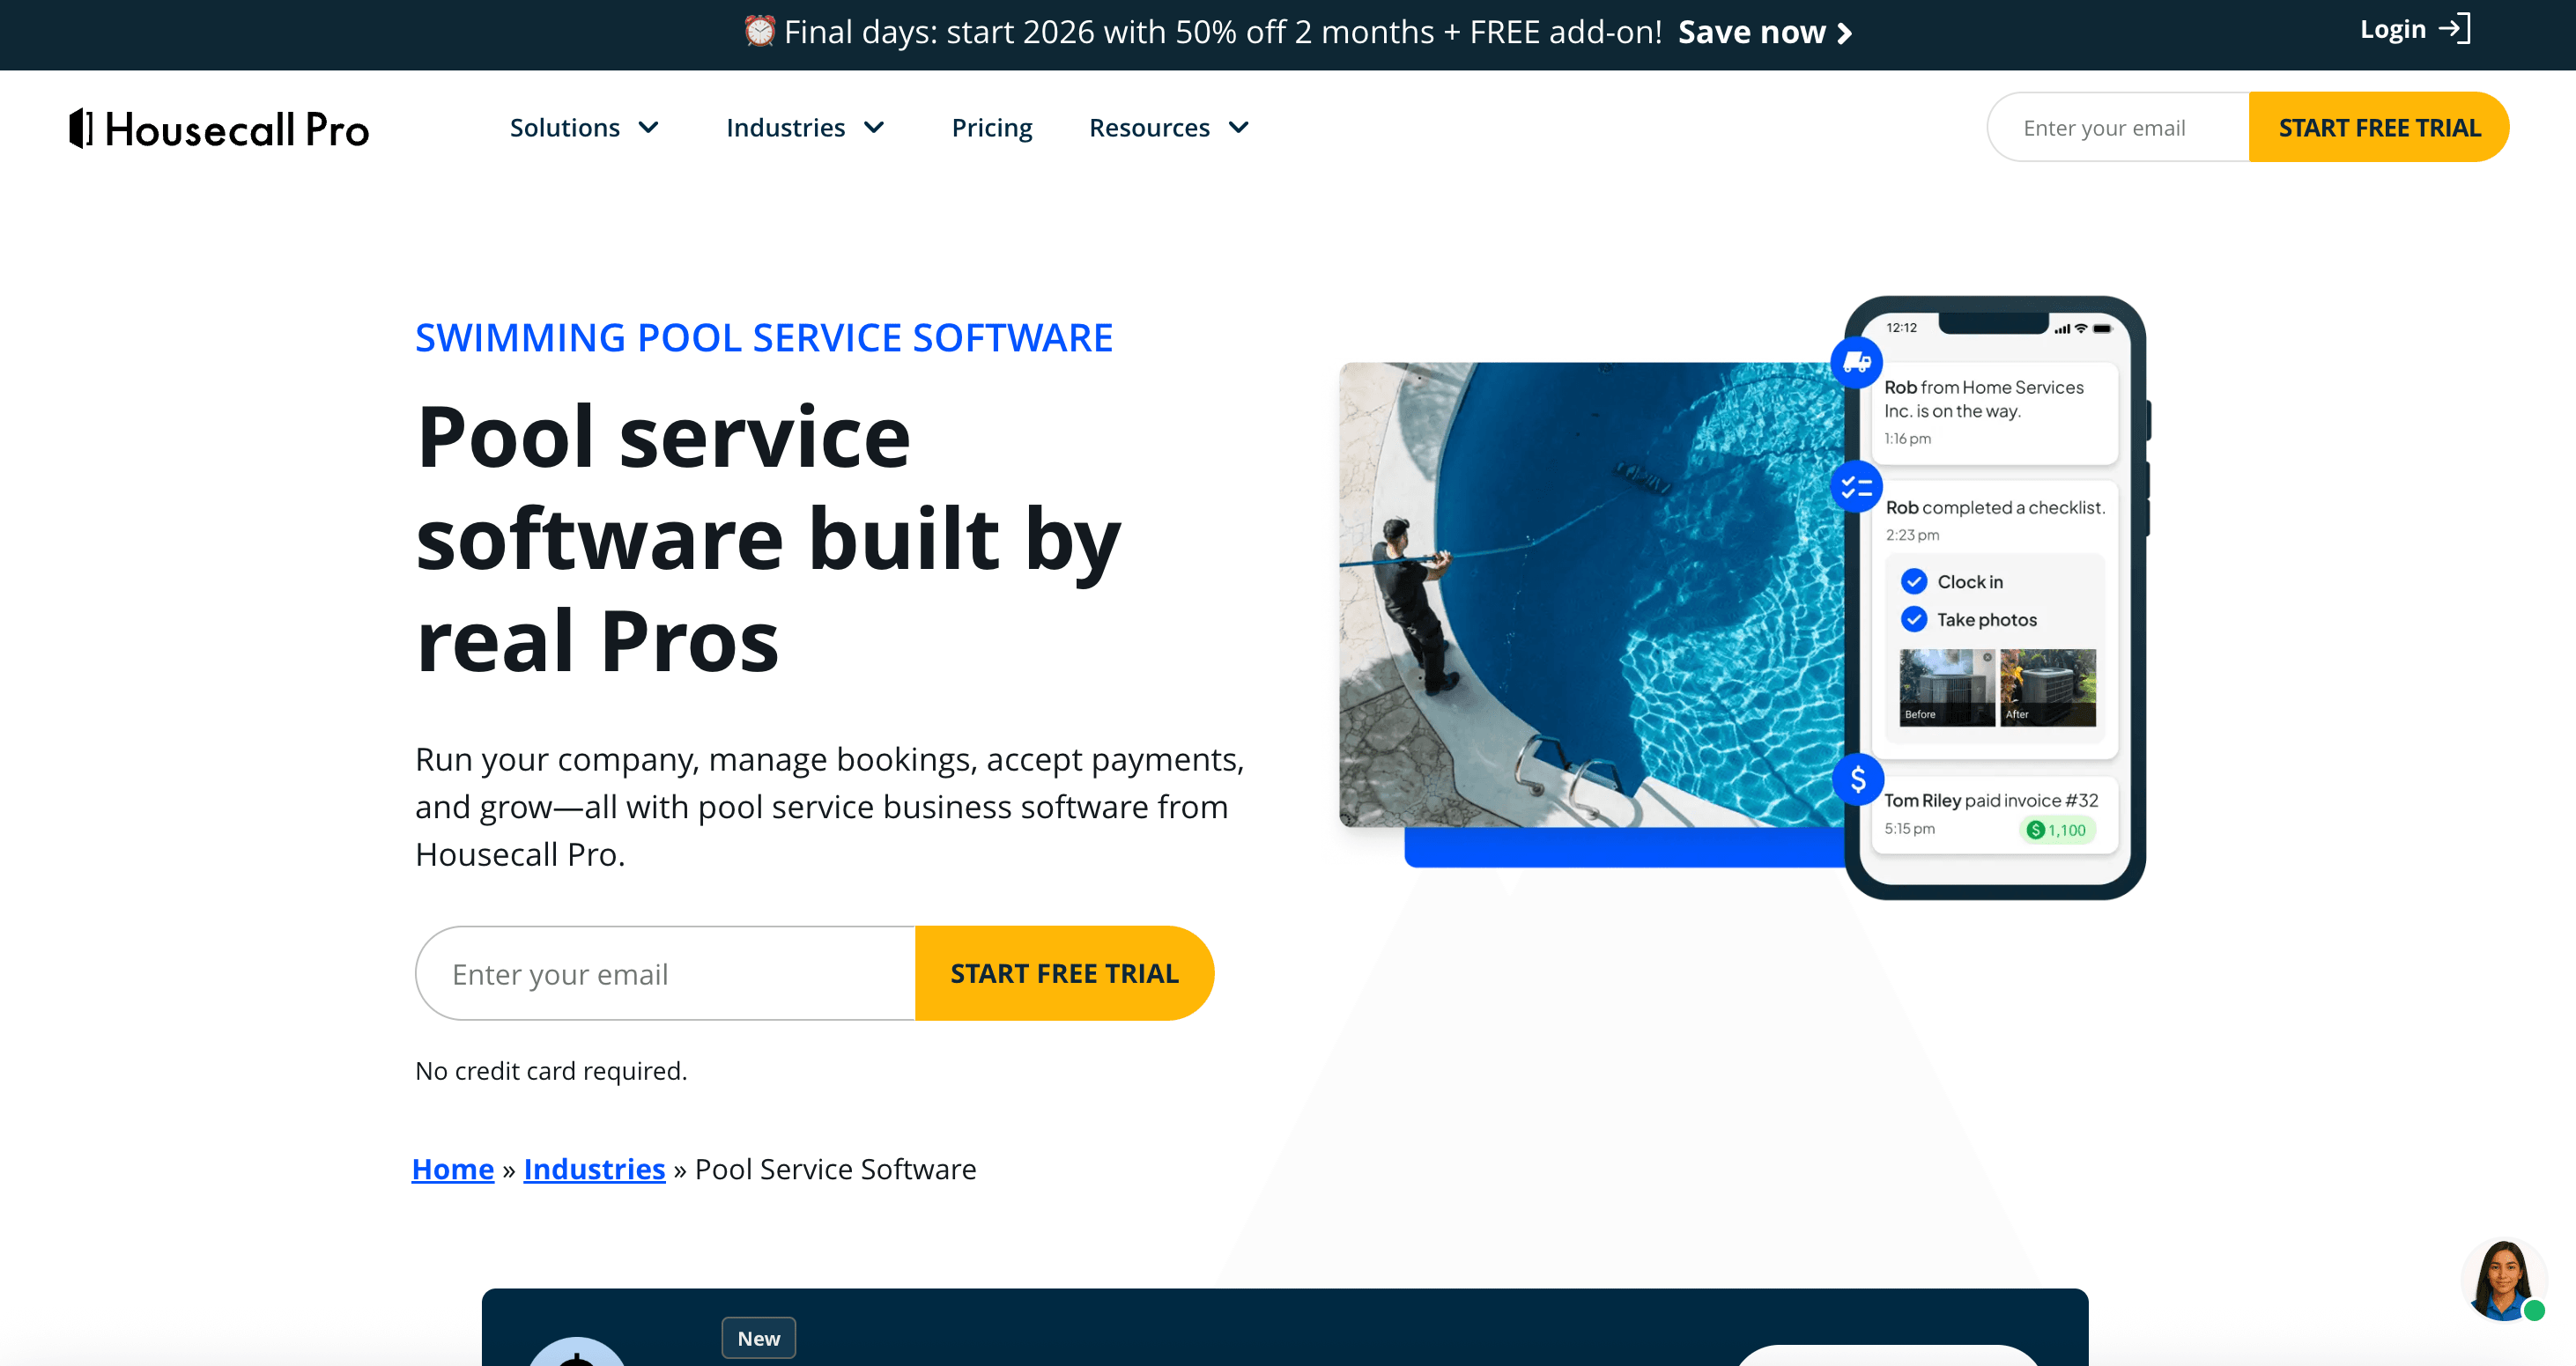Click the Login link

[2392, 29]
